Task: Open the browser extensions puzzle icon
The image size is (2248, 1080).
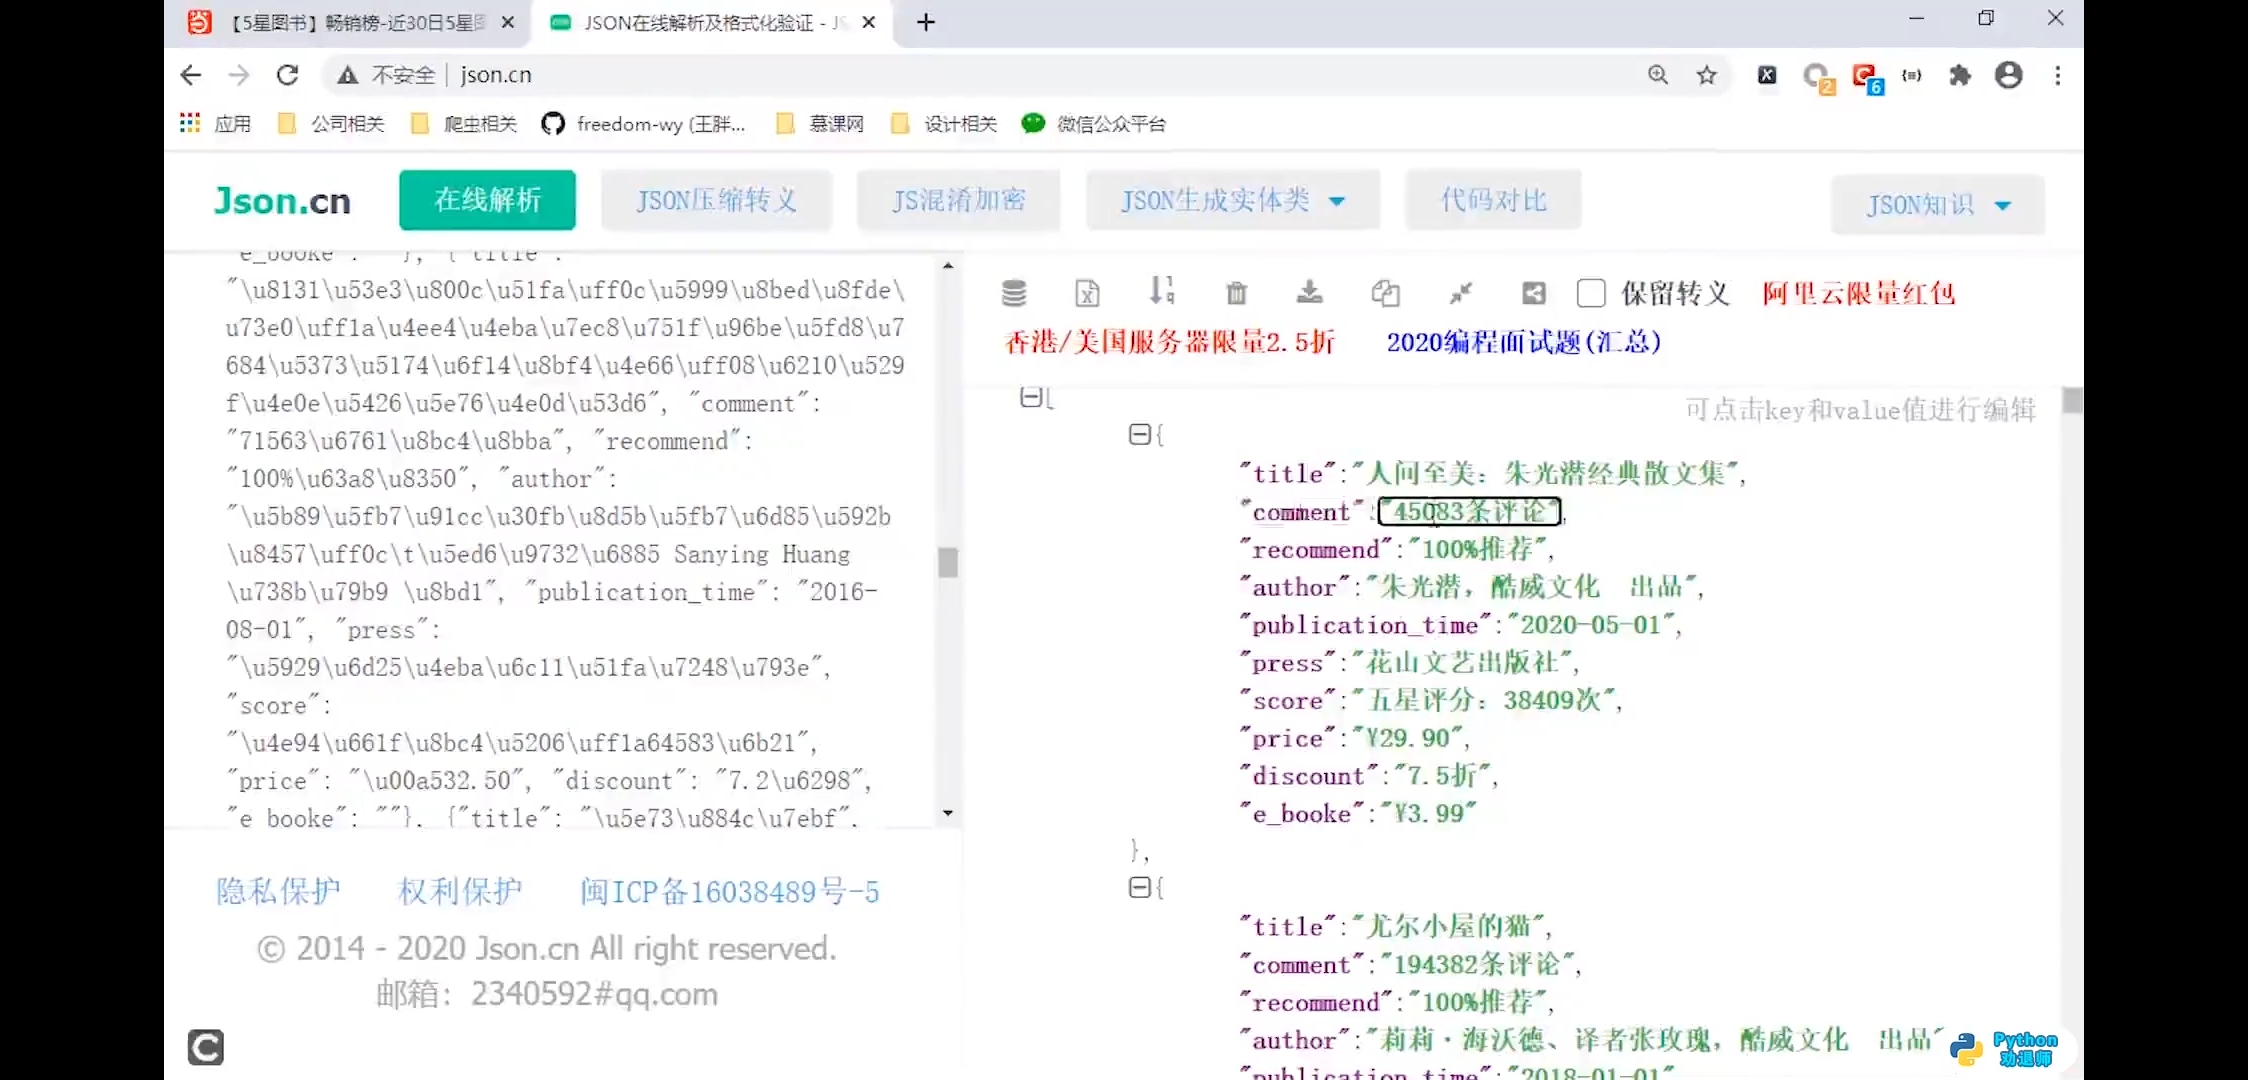Action: click(x=1960, y=75)
